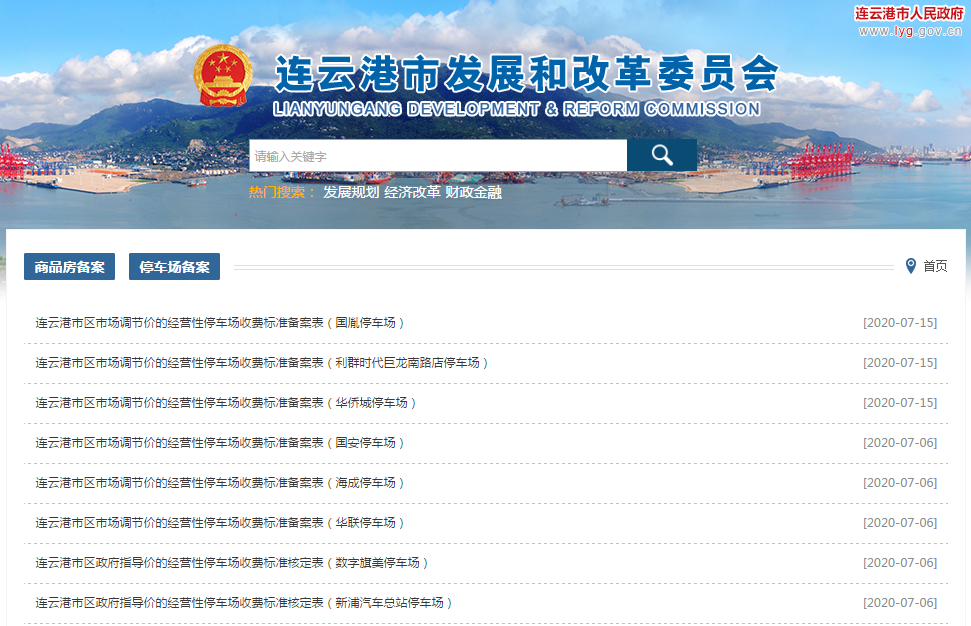Search hot keyword 经济改革
971x626 pixels.
(x=412, y=193)
